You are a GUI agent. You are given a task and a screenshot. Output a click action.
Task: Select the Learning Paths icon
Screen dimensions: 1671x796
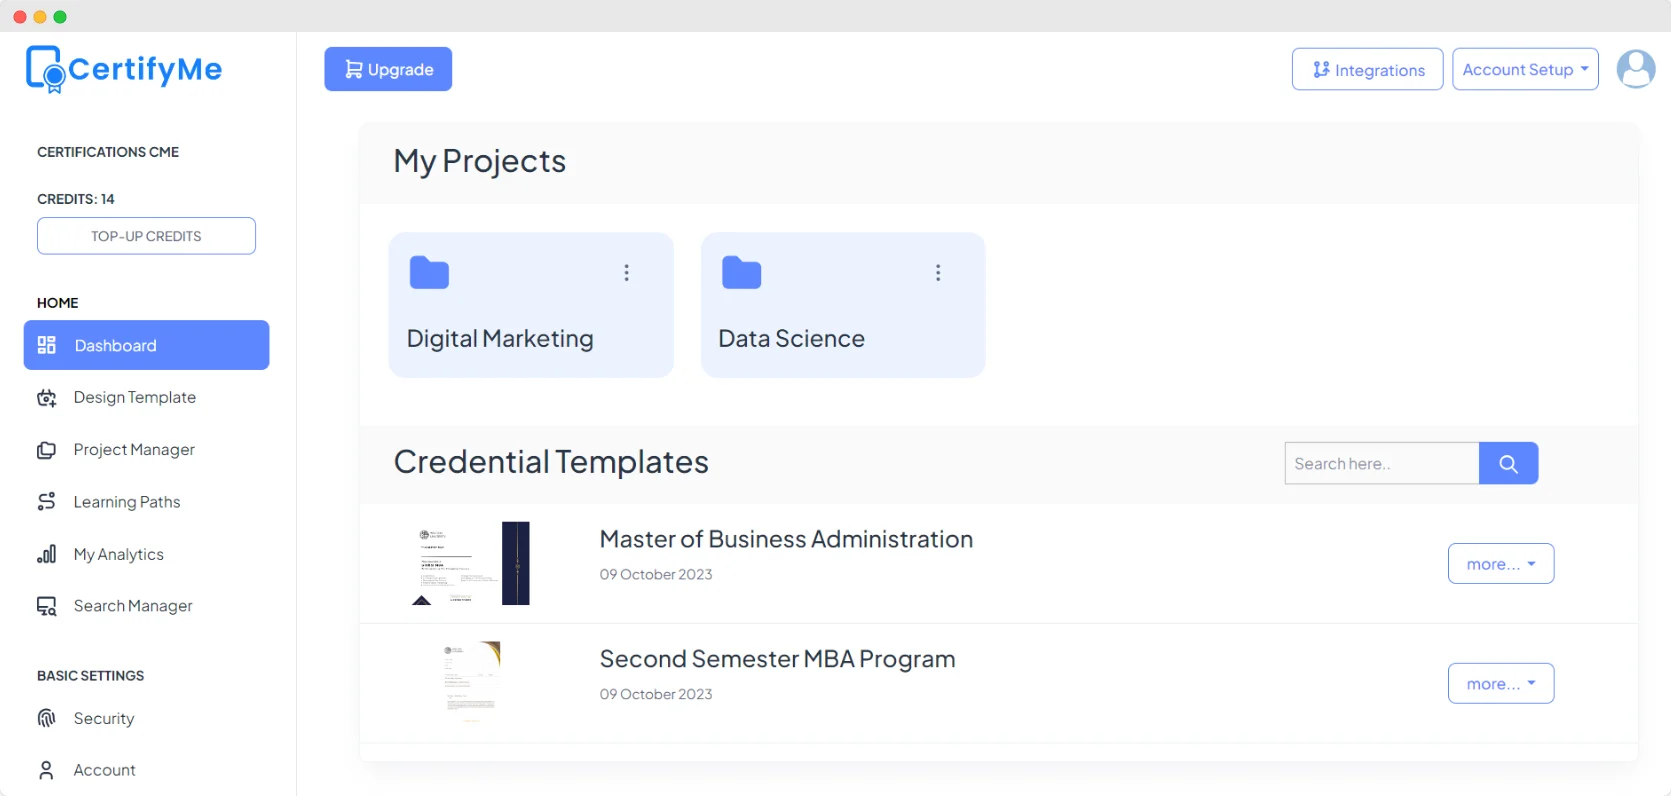[x=47, y=501]
